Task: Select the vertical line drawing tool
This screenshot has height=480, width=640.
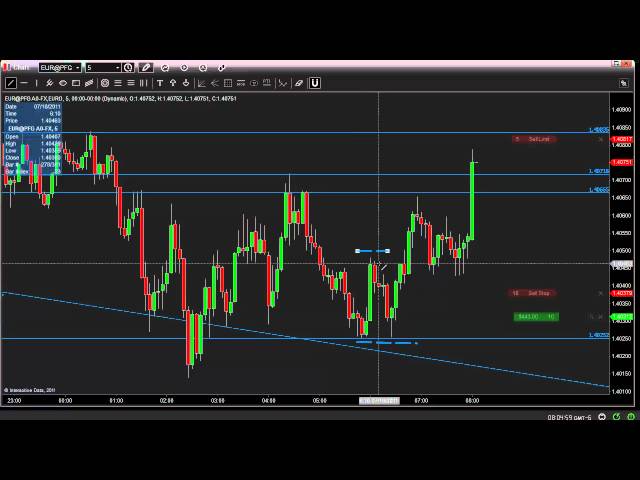Action: pyautogui.click(x=36, y=83)
